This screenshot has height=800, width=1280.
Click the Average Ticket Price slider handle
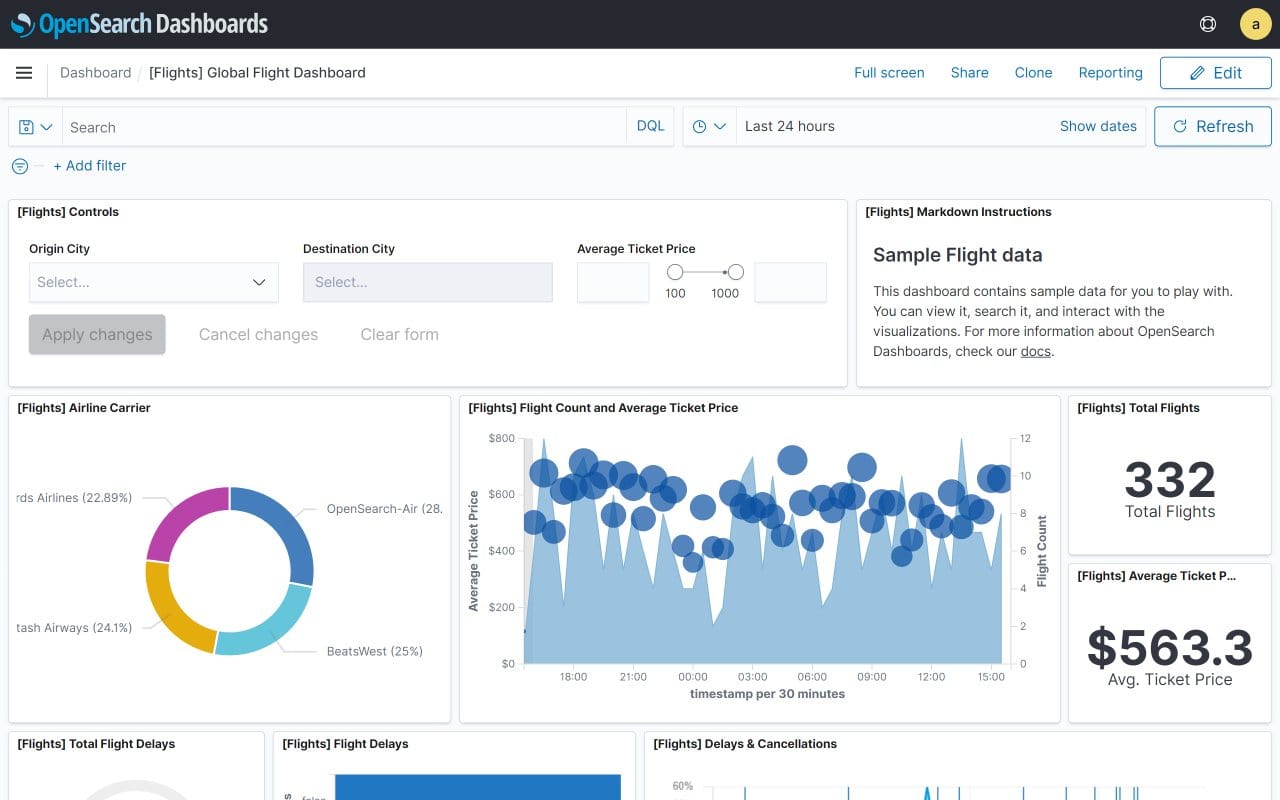coord(676,271)
